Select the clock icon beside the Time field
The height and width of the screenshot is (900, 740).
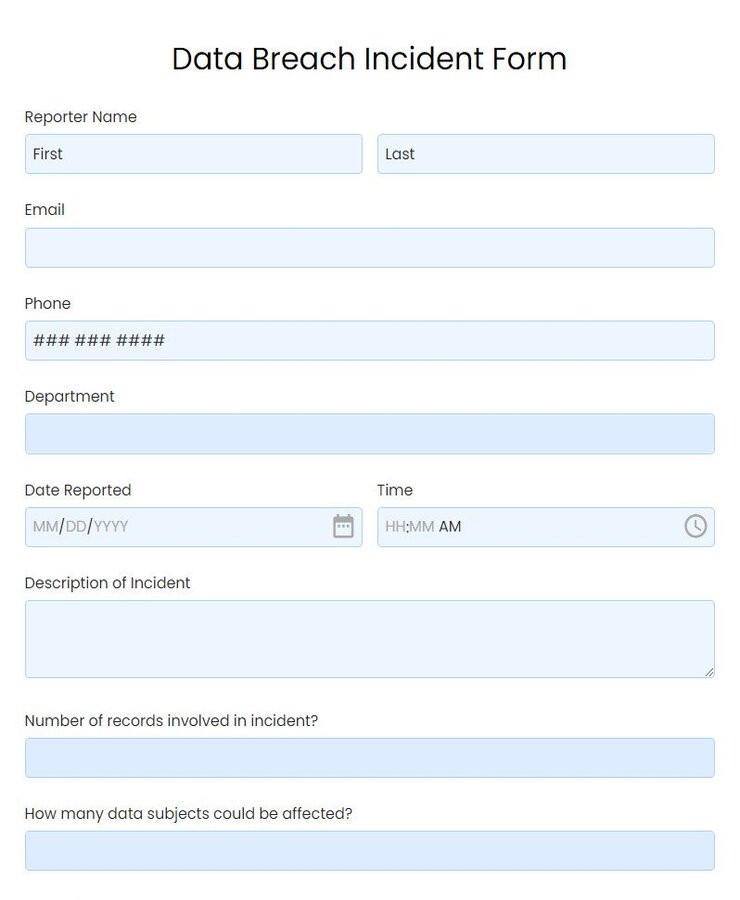click(696, 526)
